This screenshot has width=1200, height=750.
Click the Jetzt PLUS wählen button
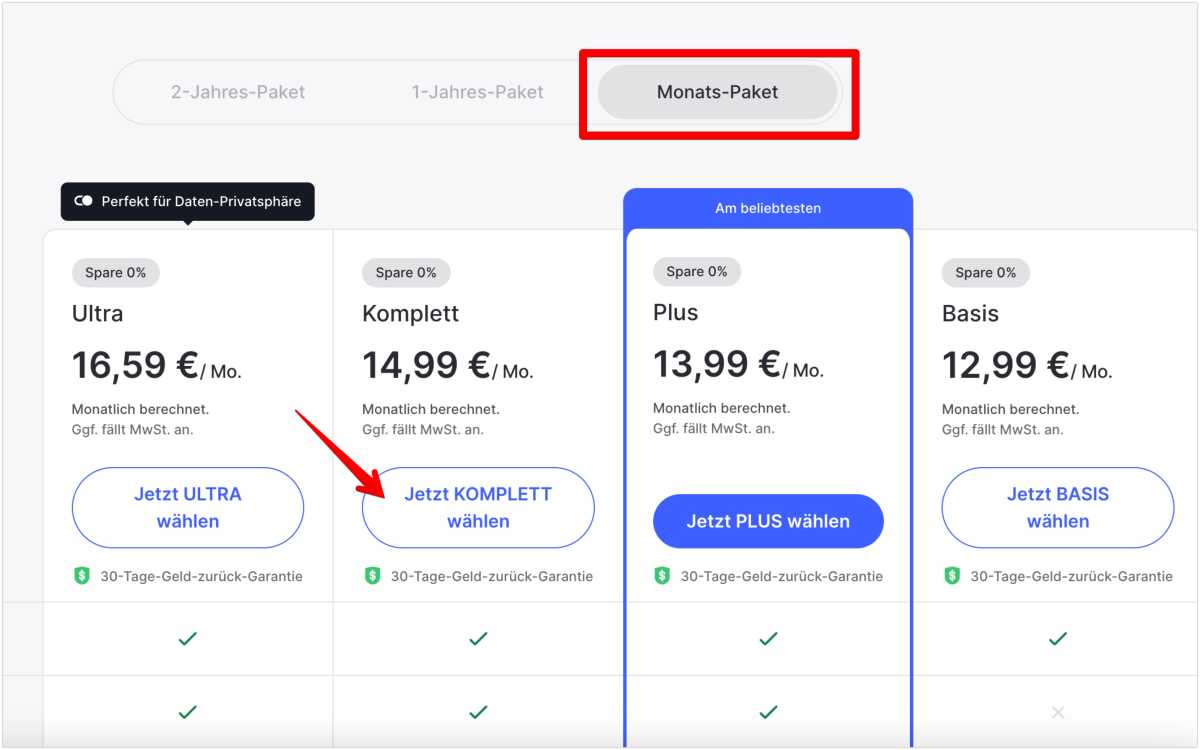tap(767, 520)
